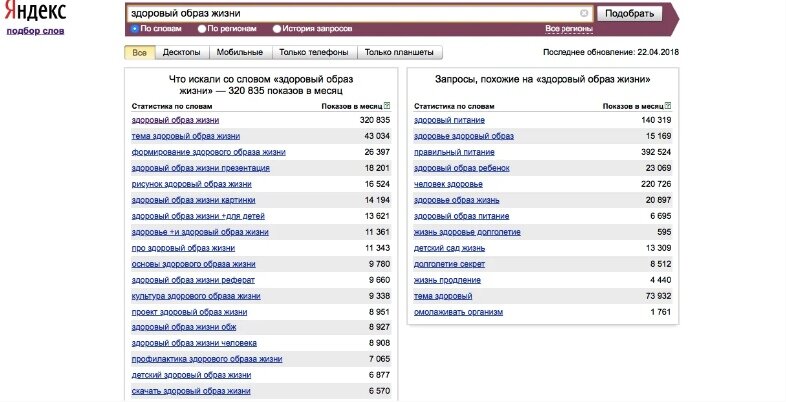
Task: Open 'правильный питание' similar query
Action: (x=454, y=152)
